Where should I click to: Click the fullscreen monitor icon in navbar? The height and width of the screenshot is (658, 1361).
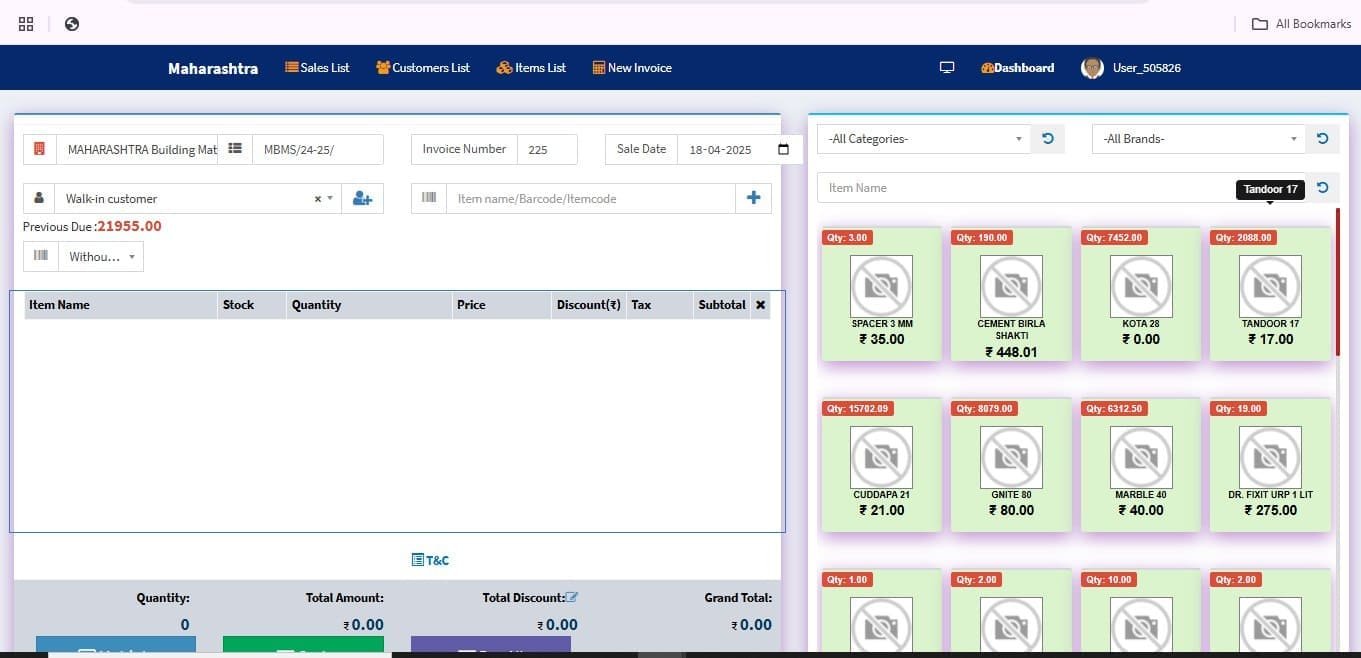(x=947, y=68)
